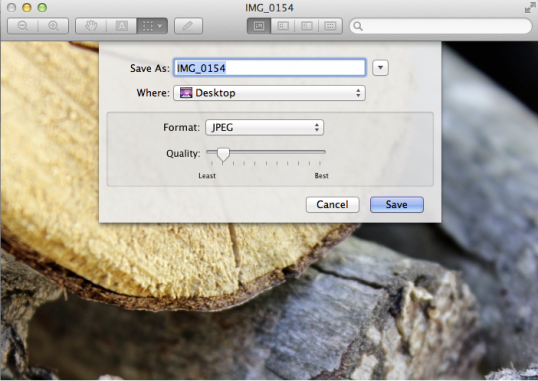Click the Save button
The image size is (538, 381).
pyautogui.click(x=397, y=205)
